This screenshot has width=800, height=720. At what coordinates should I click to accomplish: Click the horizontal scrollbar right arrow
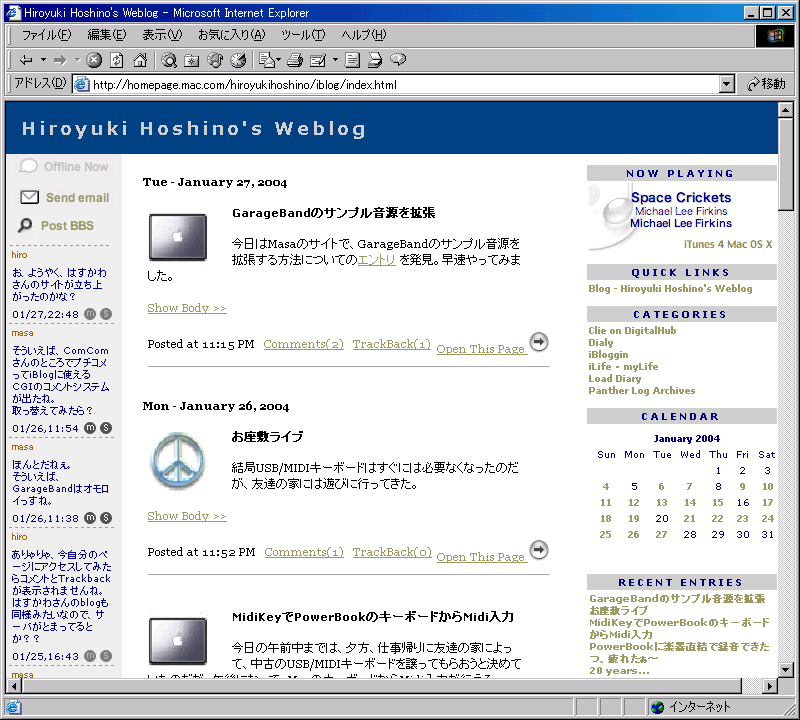click(x=770, y=686)
